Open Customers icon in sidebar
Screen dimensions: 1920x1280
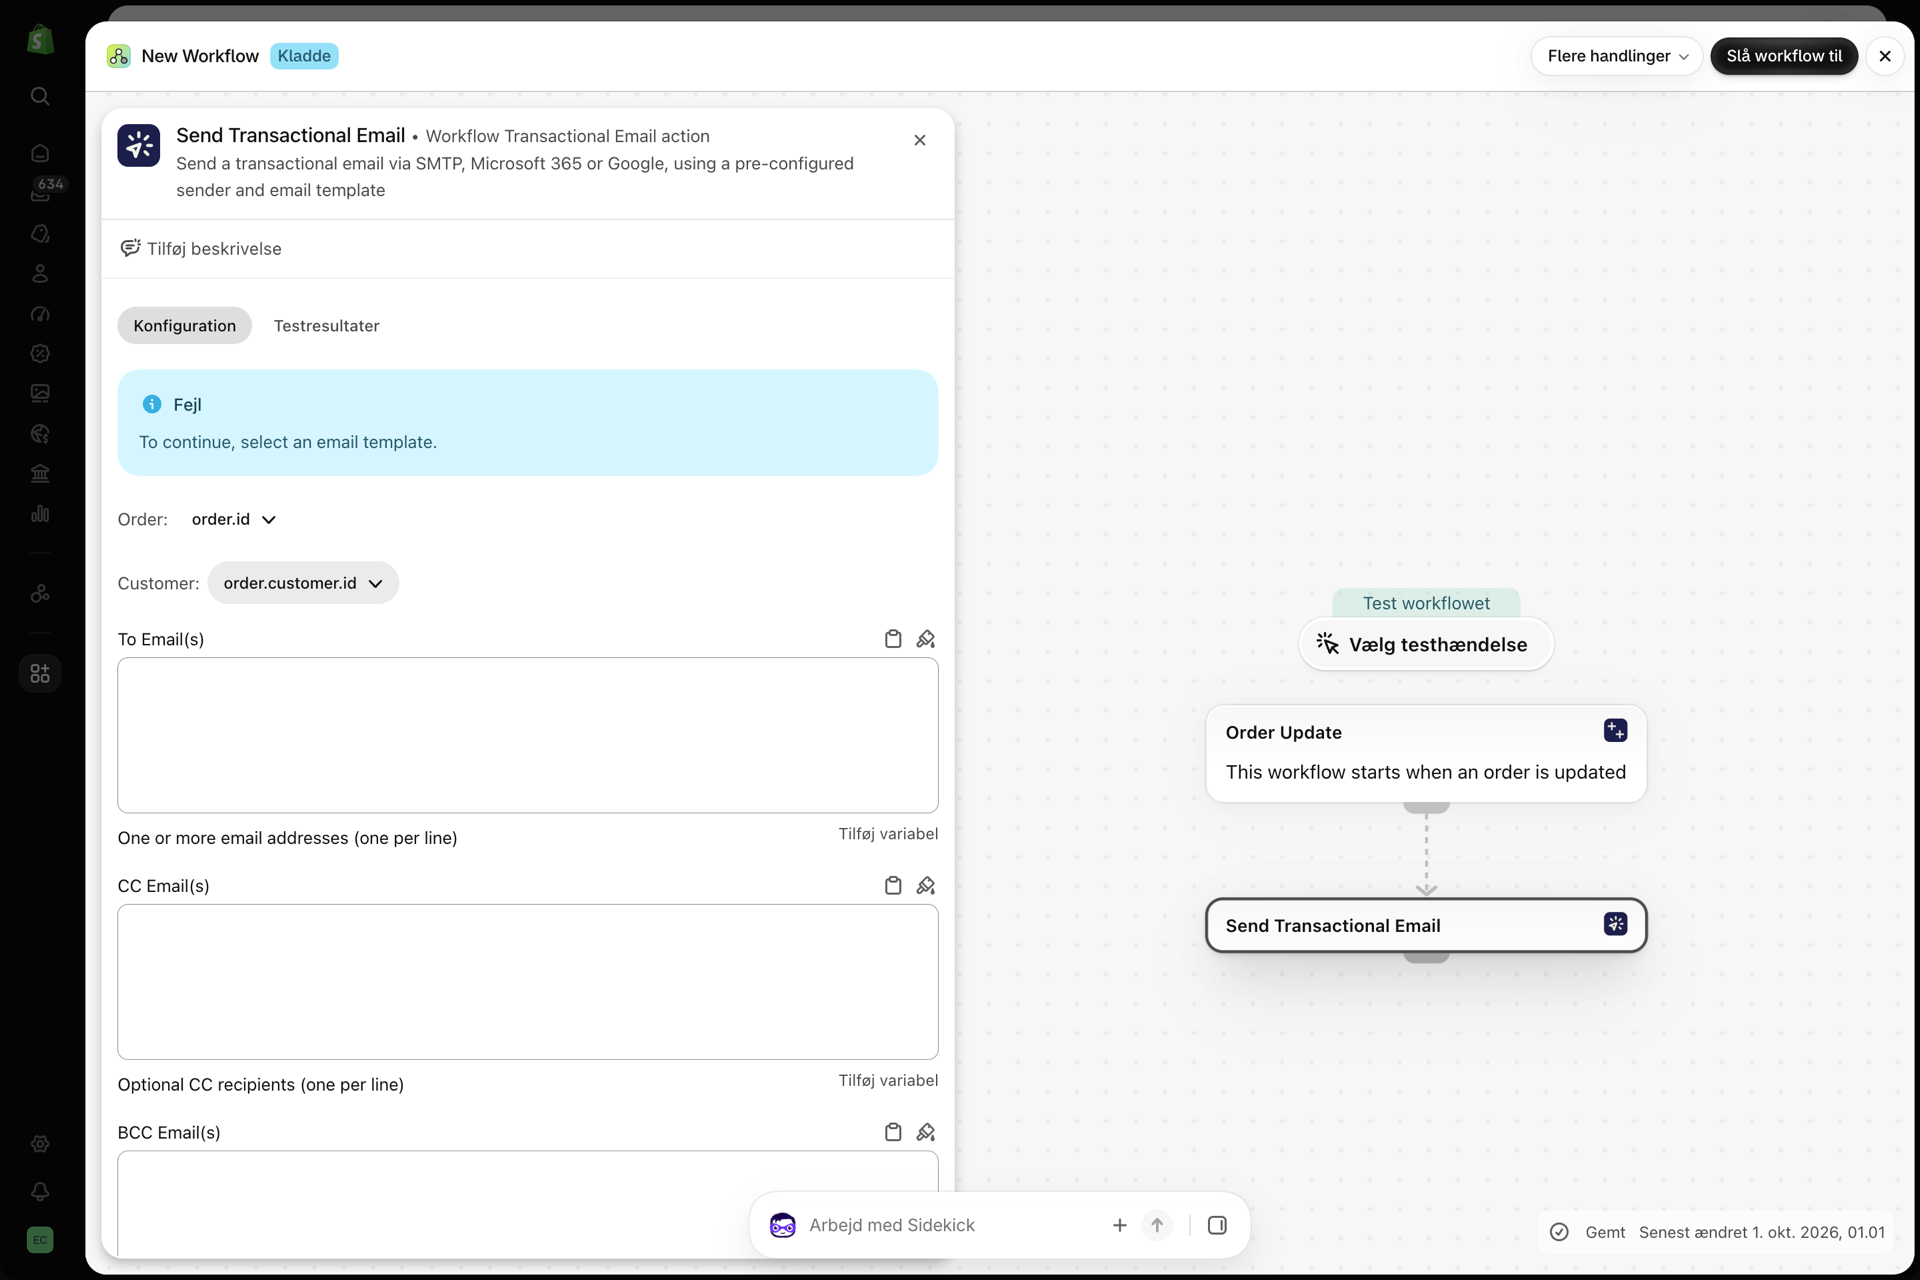point(40,273)
